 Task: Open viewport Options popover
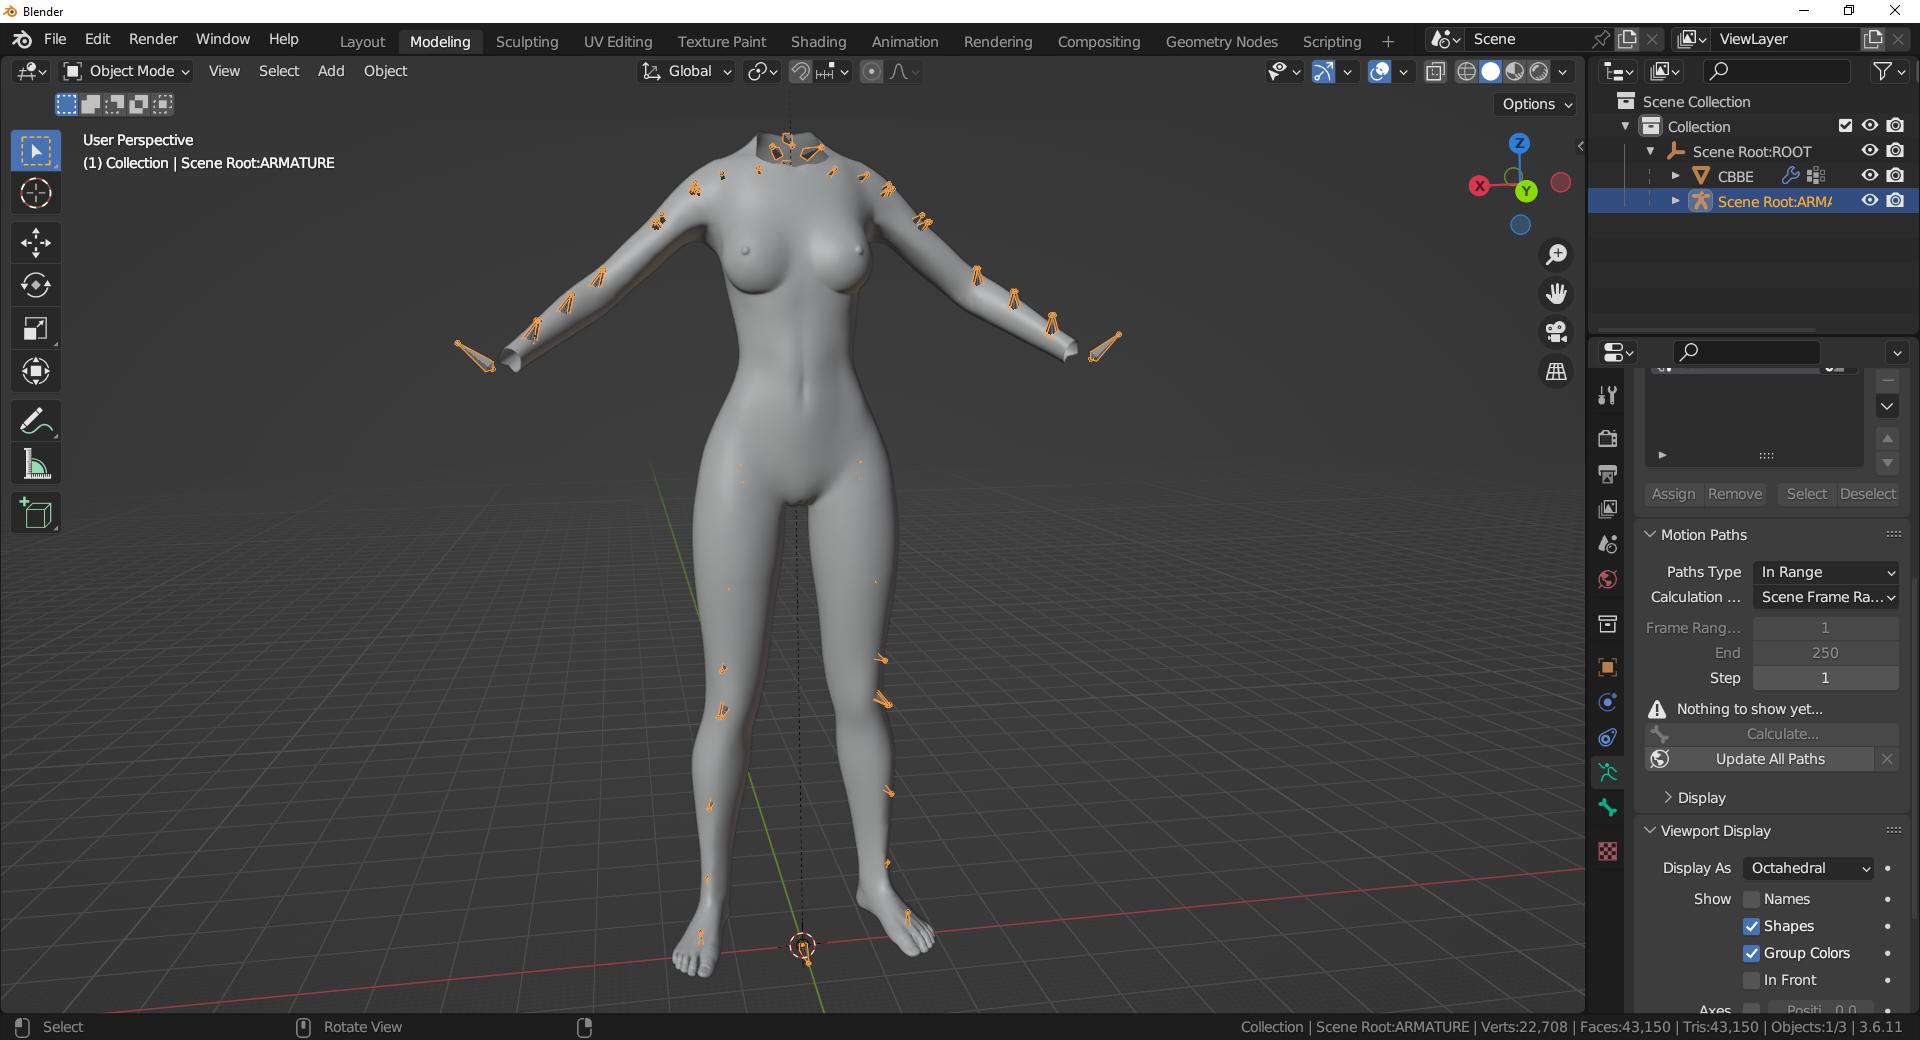[1537, 104]
